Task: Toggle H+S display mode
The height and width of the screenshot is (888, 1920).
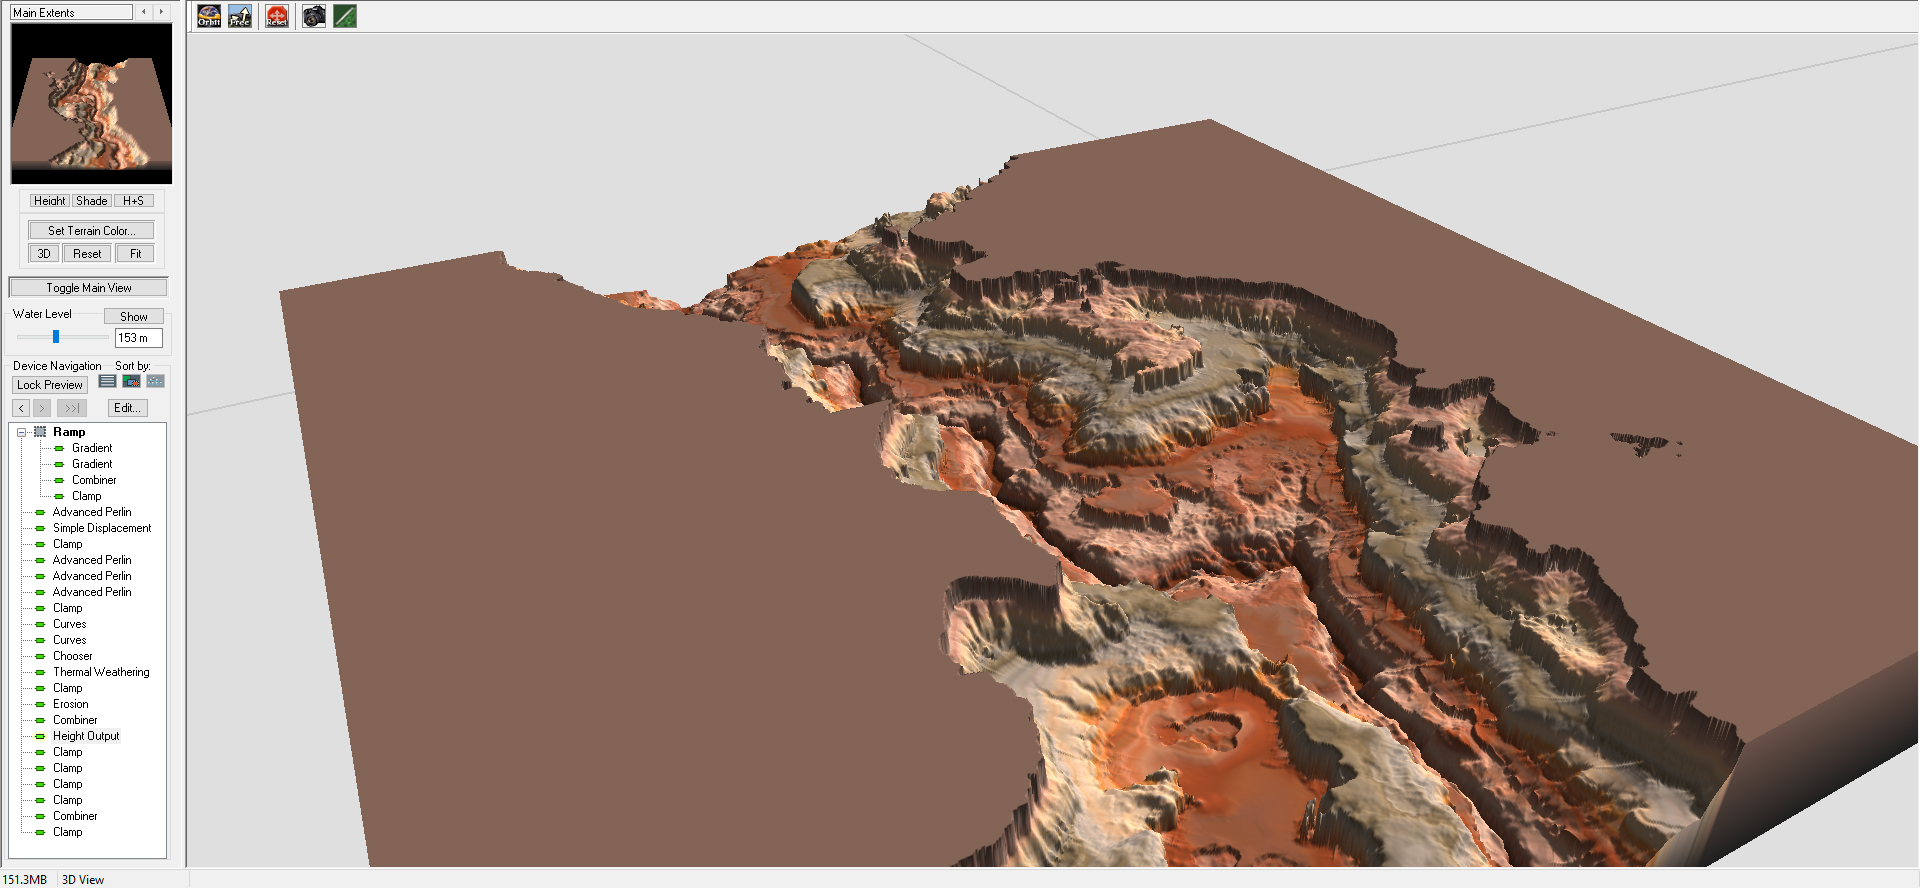Action: (x=133, y=201)
